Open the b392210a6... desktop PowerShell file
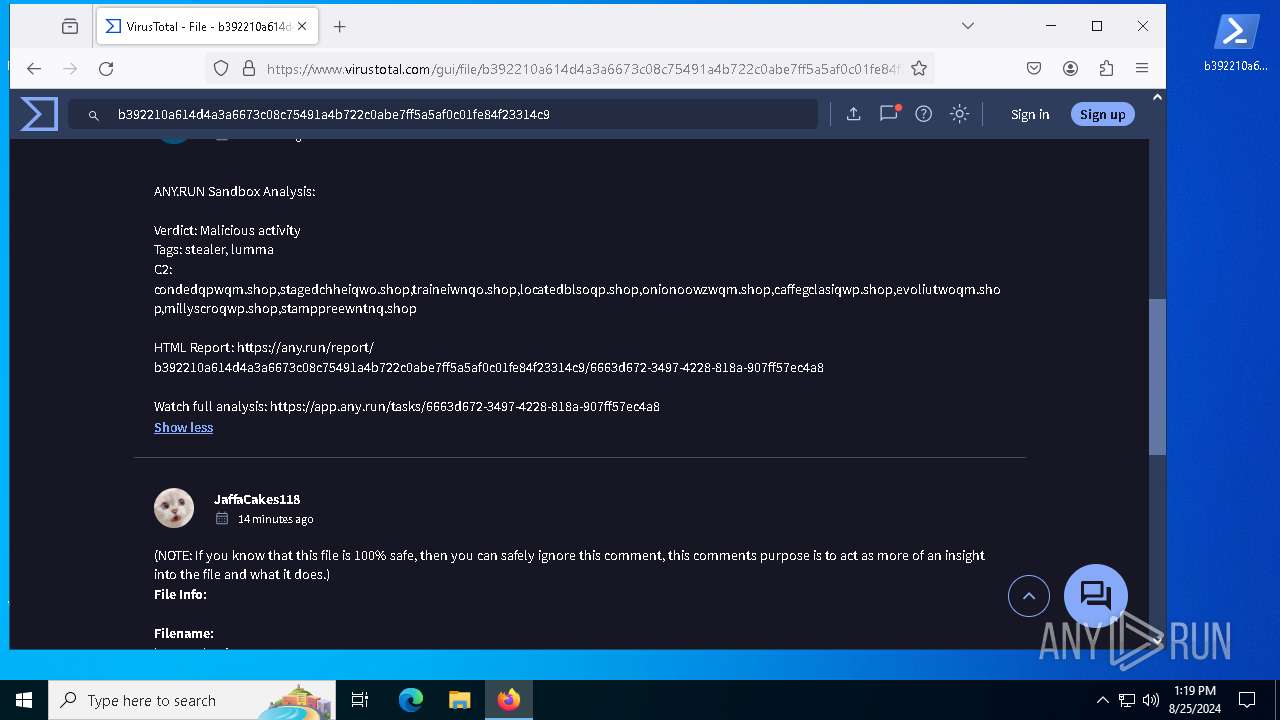 click(1236, 44)
